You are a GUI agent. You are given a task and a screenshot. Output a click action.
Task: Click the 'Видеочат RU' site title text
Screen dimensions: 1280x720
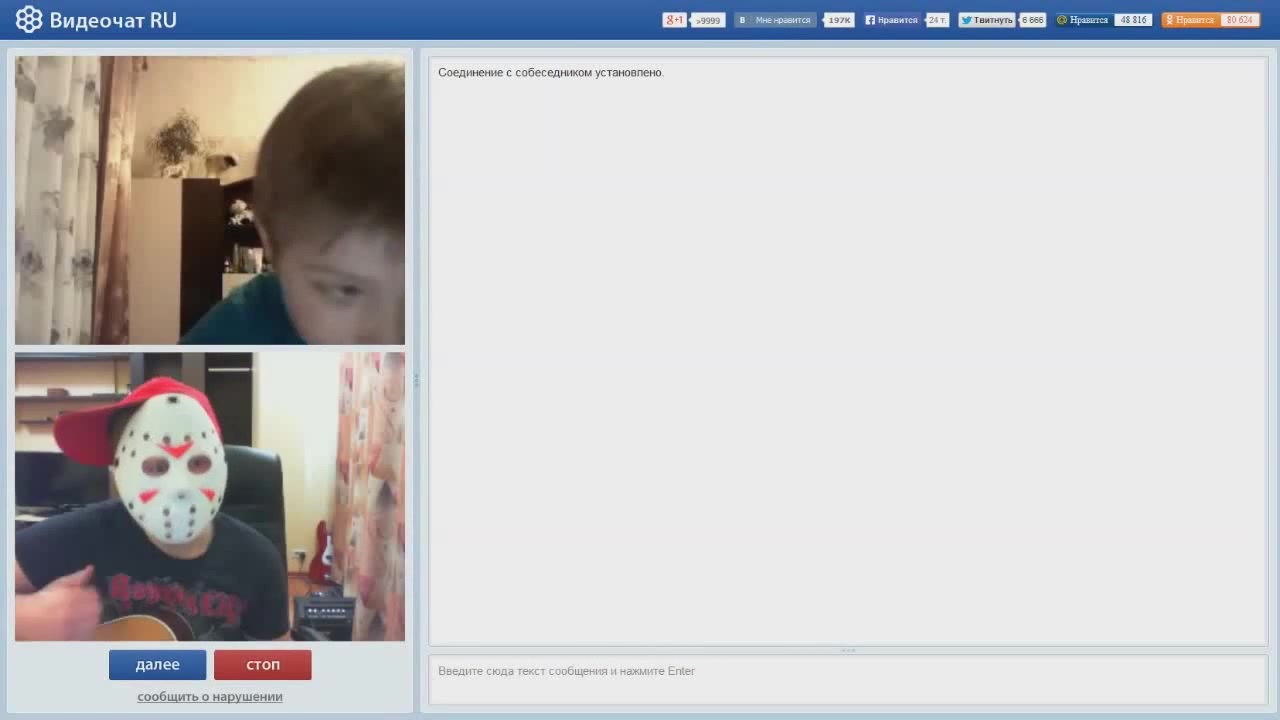pyautogui.click(x=113, y=20)
